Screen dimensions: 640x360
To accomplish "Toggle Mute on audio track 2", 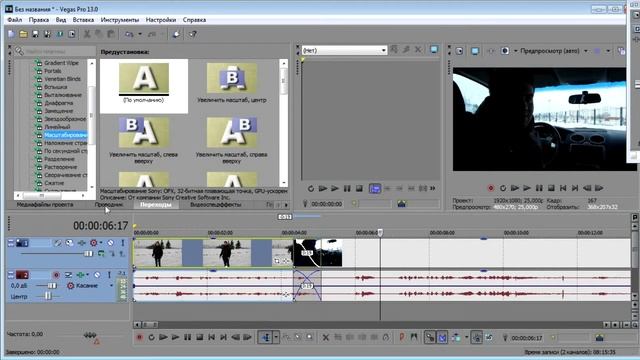I will coord(97,275).
